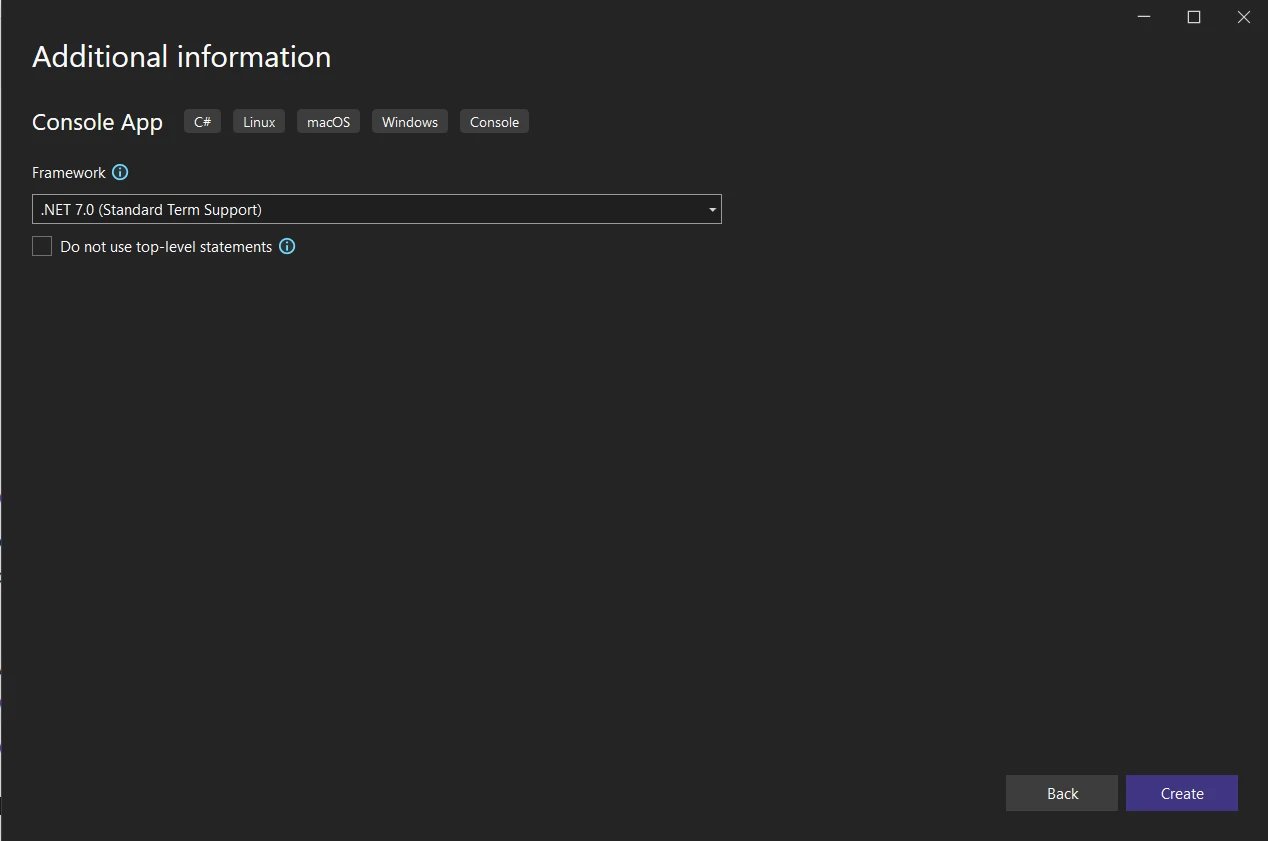
Task: Maximize the dialog window
Action: pos(1193,17)
